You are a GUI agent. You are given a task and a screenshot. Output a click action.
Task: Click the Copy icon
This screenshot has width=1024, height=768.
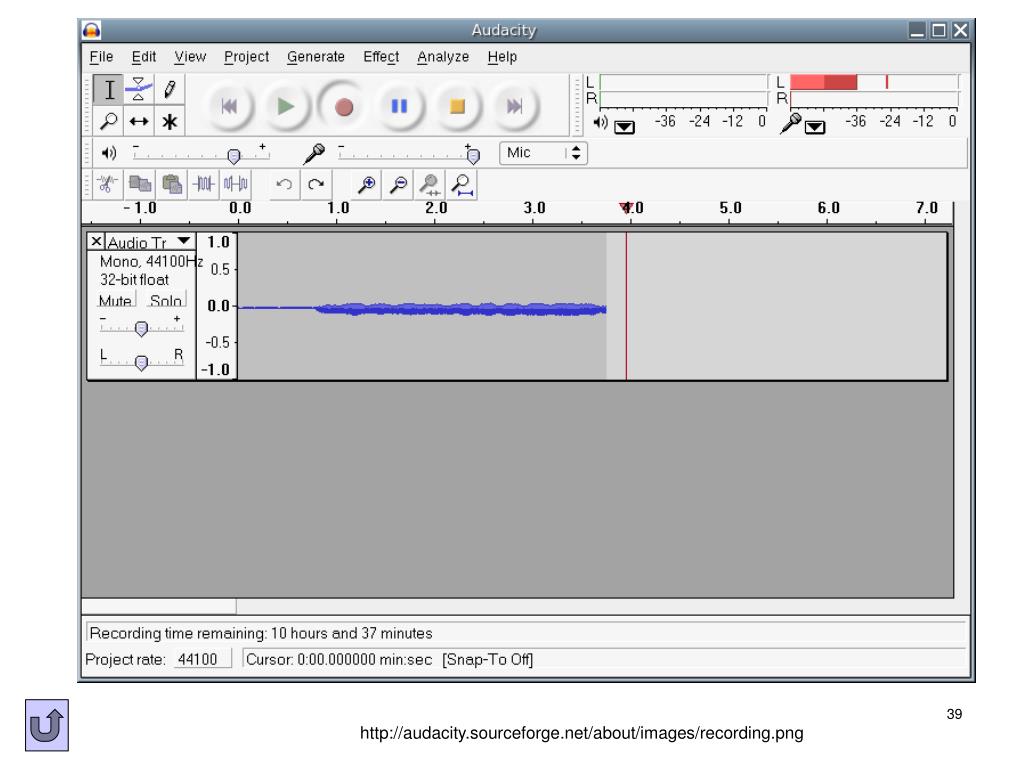(x=140, y=184)
